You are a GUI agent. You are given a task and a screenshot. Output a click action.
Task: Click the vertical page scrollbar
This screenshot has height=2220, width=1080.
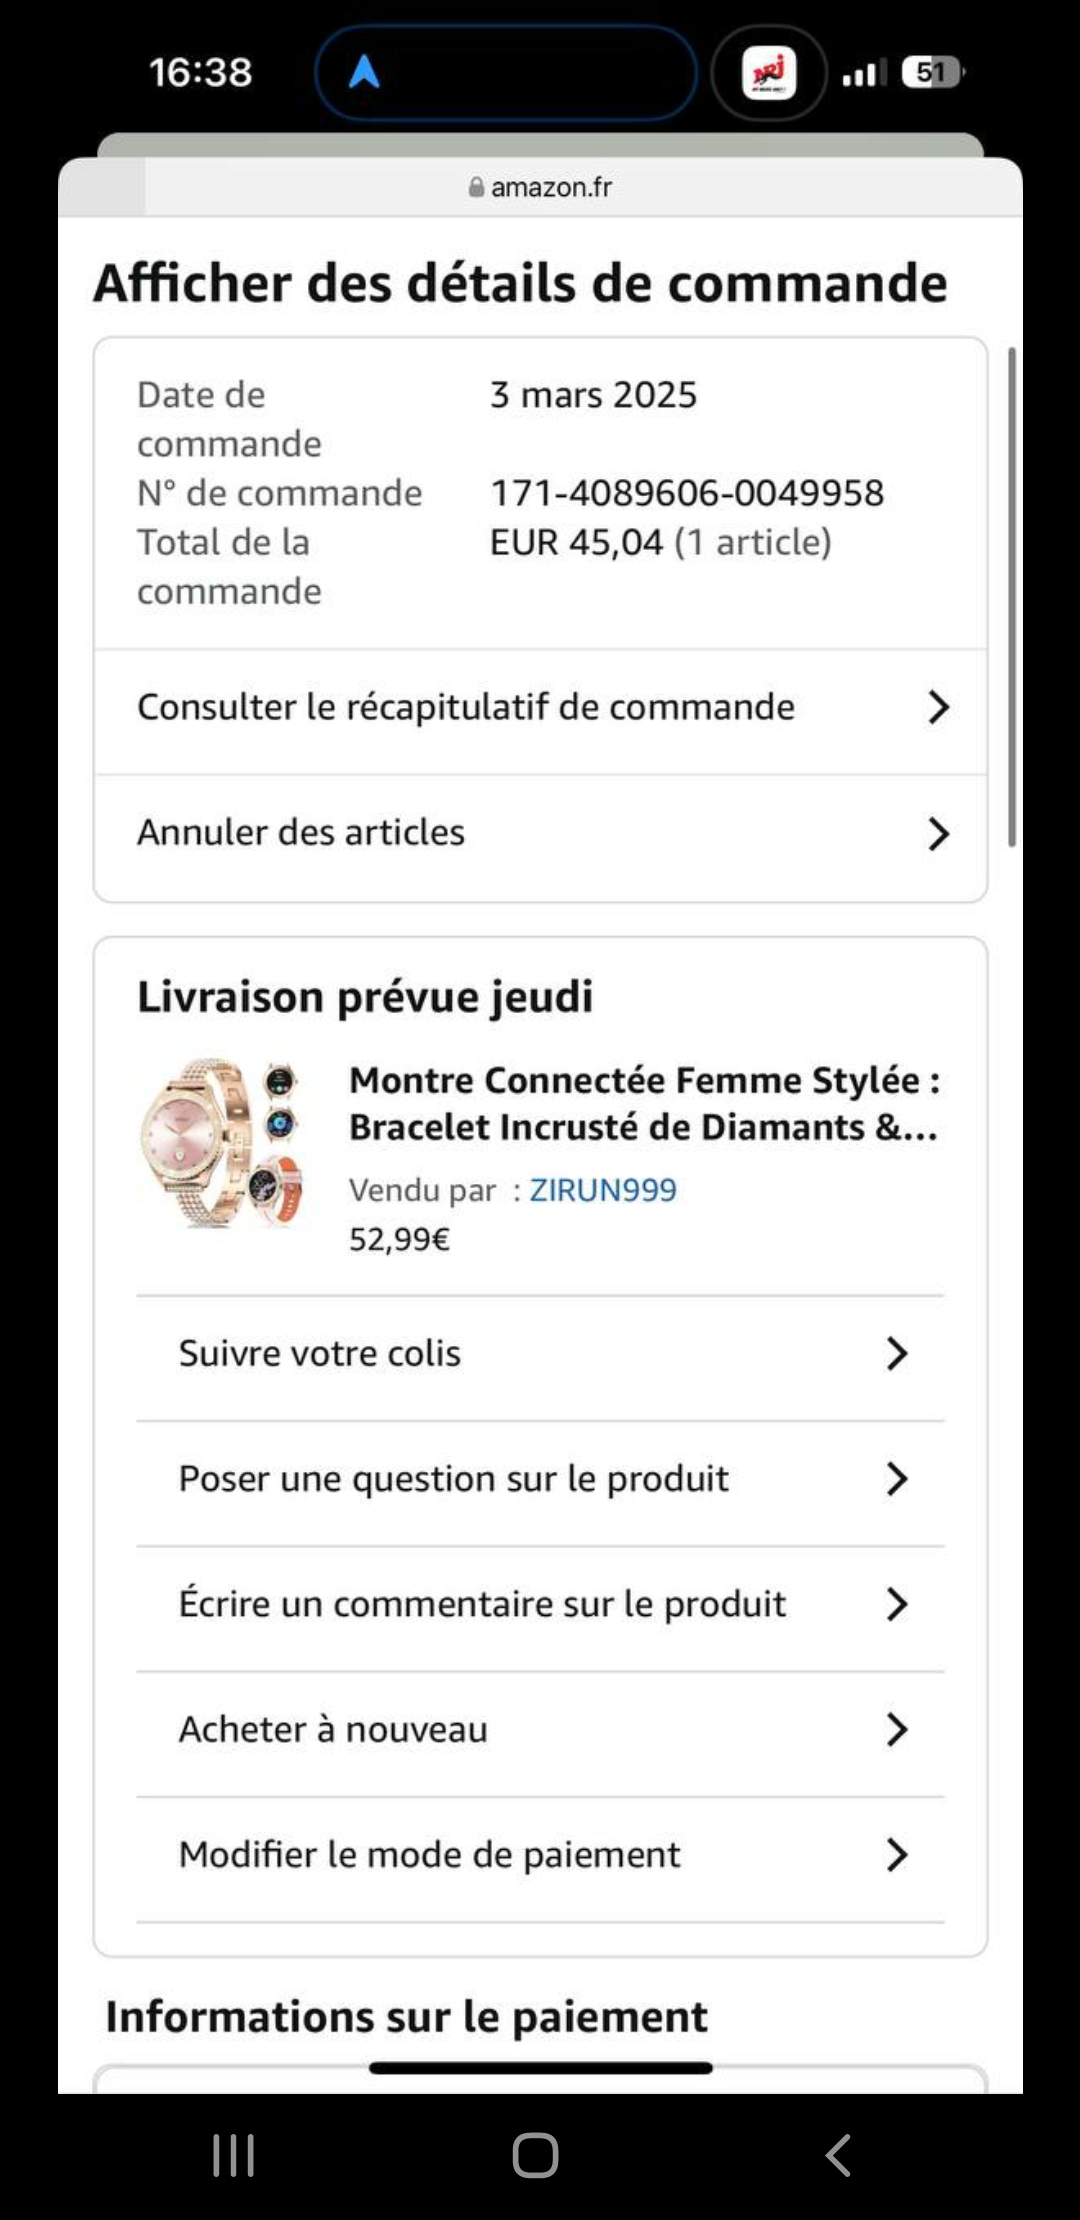pos(1012,597)
